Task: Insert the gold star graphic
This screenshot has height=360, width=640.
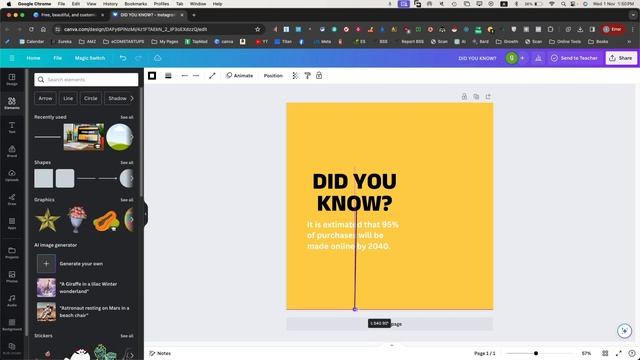Action: (x=47, y=220)
